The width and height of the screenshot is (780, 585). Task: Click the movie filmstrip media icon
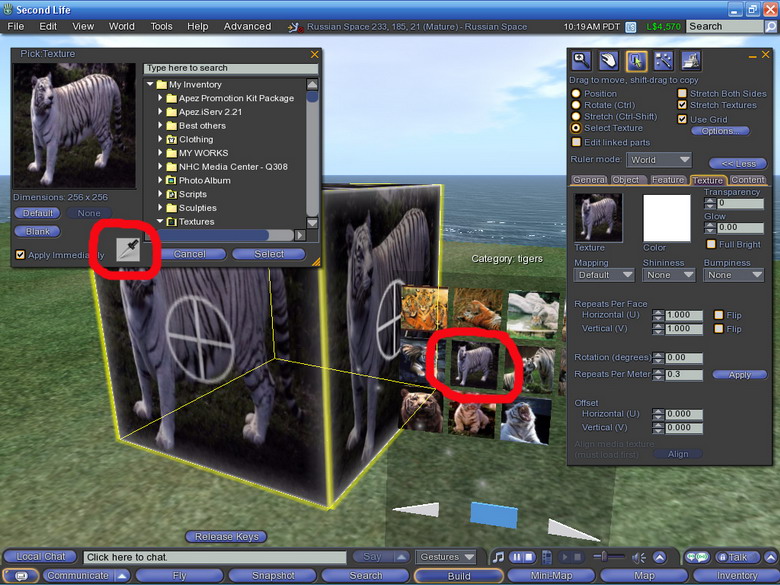tap(547, 557)
